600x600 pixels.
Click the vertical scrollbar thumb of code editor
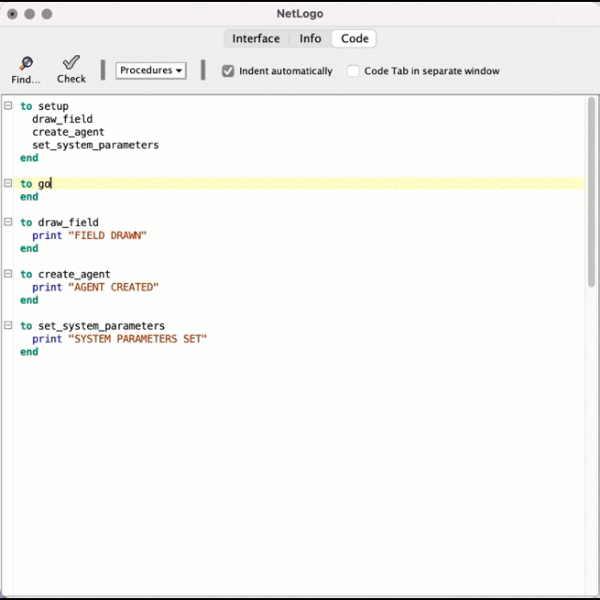(592, 192)
